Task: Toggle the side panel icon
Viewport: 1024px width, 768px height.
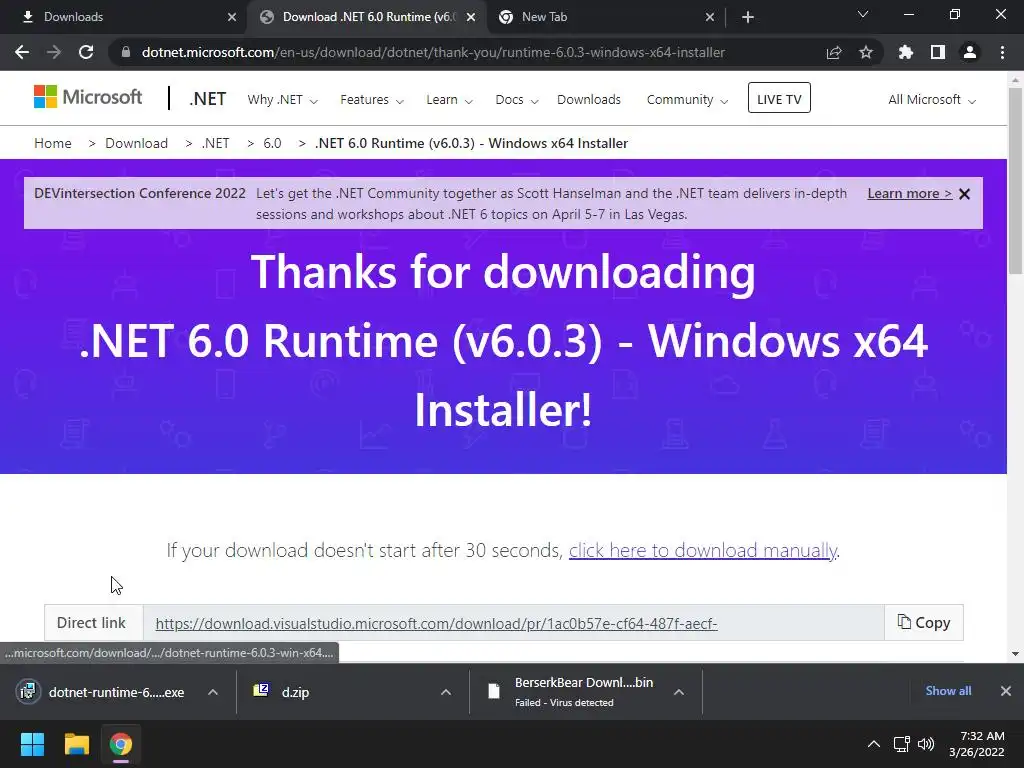Action: (938, 52)
